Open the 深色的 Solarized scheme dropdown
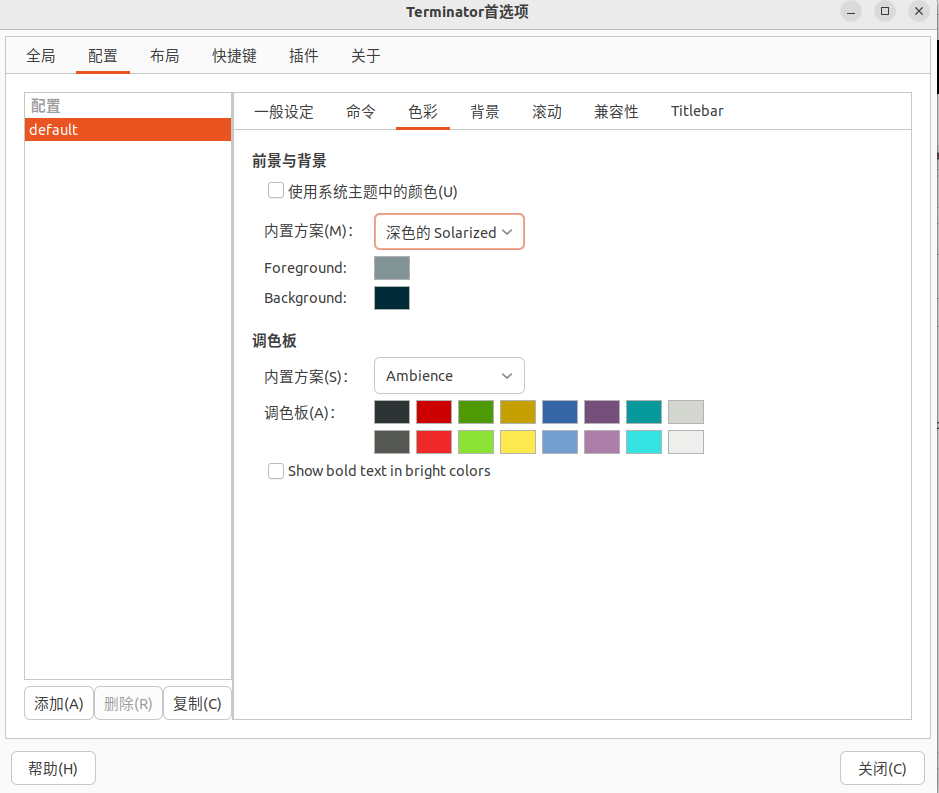 [449, 232]
